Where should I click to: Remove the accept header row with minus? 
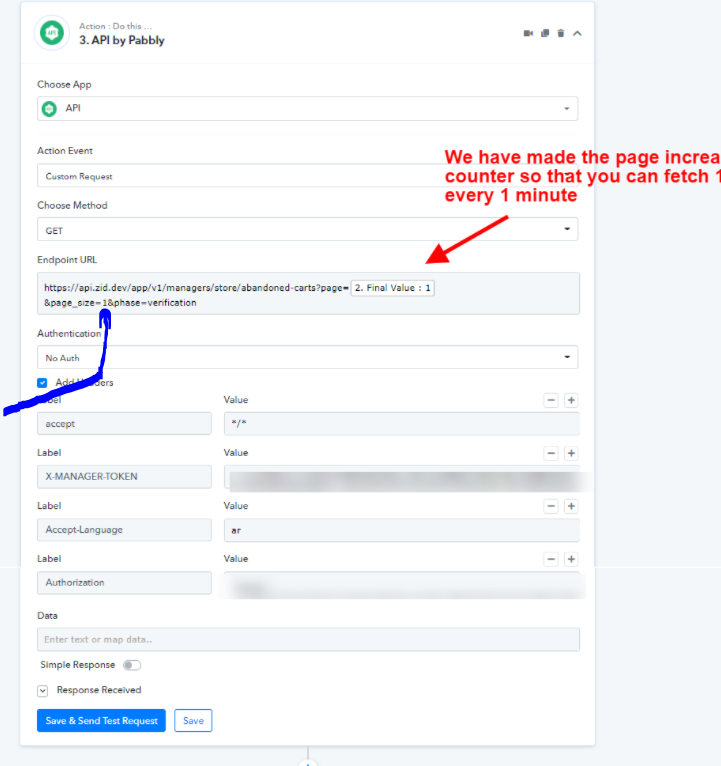551,400
